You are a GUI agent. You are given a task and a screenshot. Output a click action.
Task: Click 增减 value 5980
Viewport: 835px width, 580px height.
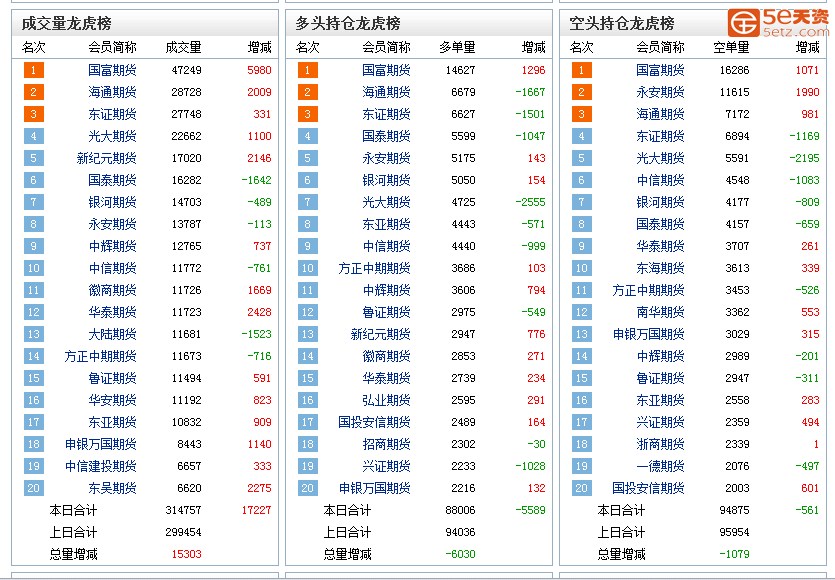pyautogui.click(x=259, y=70)
